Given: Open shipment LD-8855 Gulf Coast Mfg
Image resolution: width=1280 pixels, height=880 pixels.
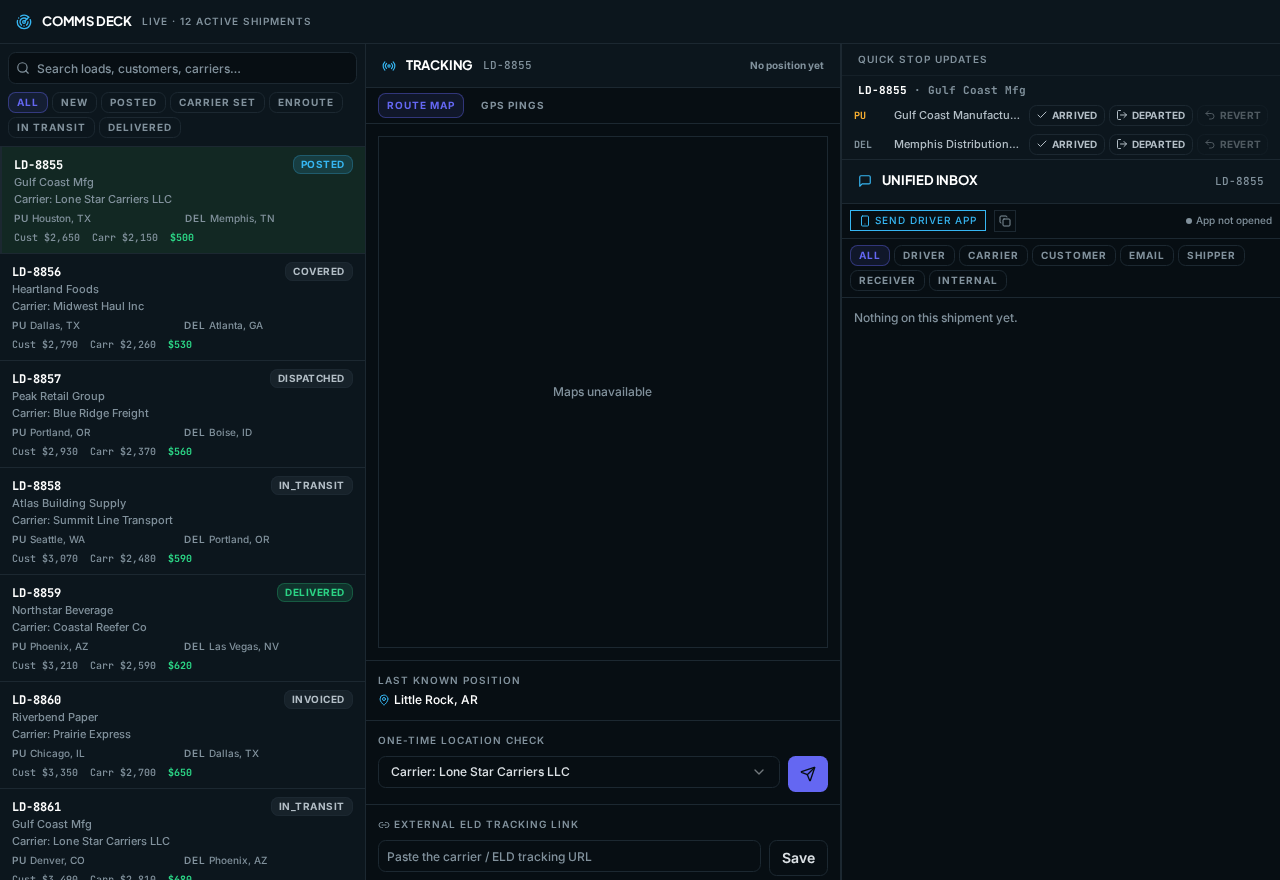Looking at the screenshot, I should pos(182,200).
